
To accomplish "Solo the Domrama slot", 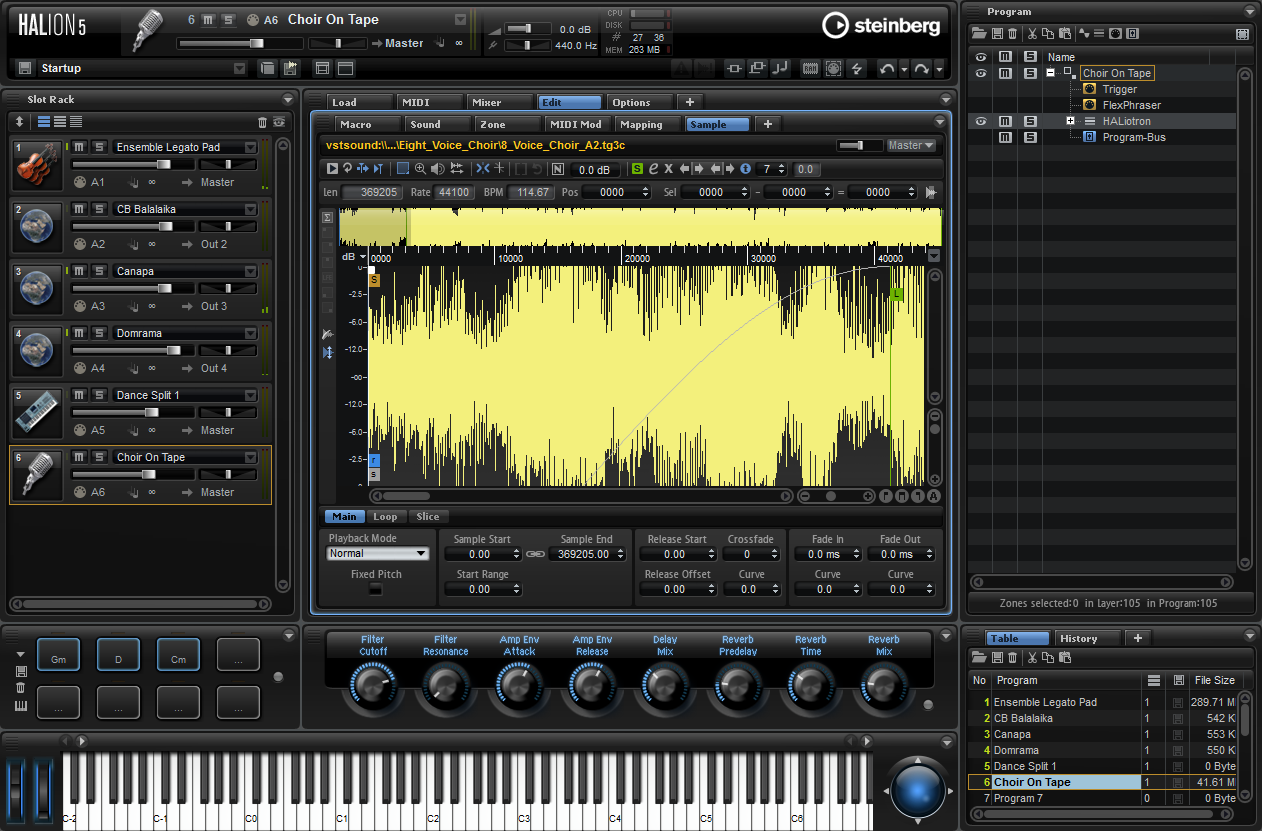I will pos(99,333).
